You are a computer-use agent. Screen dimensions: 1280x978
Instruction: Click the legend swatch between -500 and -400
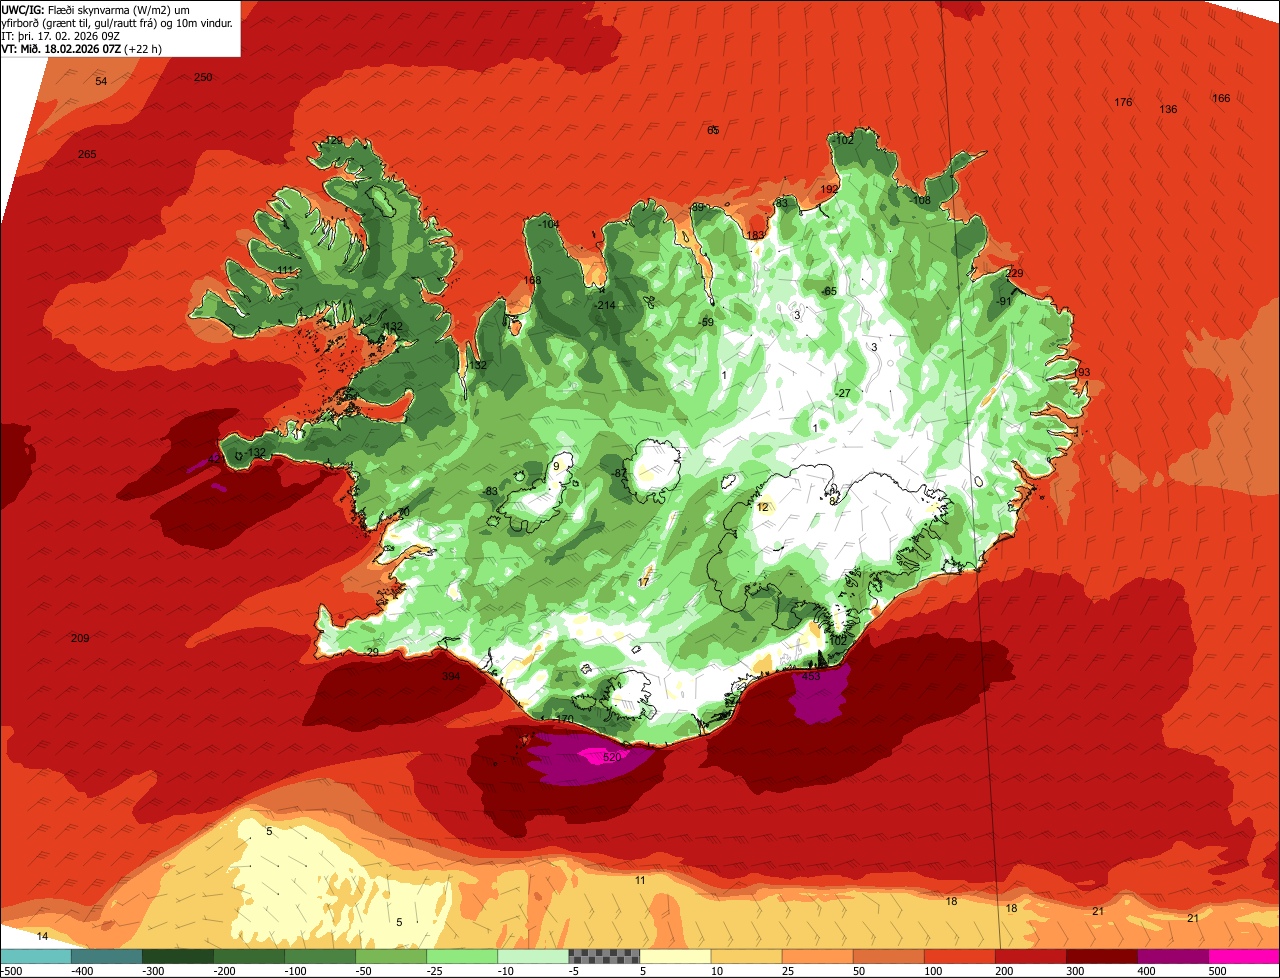(35, 956)
